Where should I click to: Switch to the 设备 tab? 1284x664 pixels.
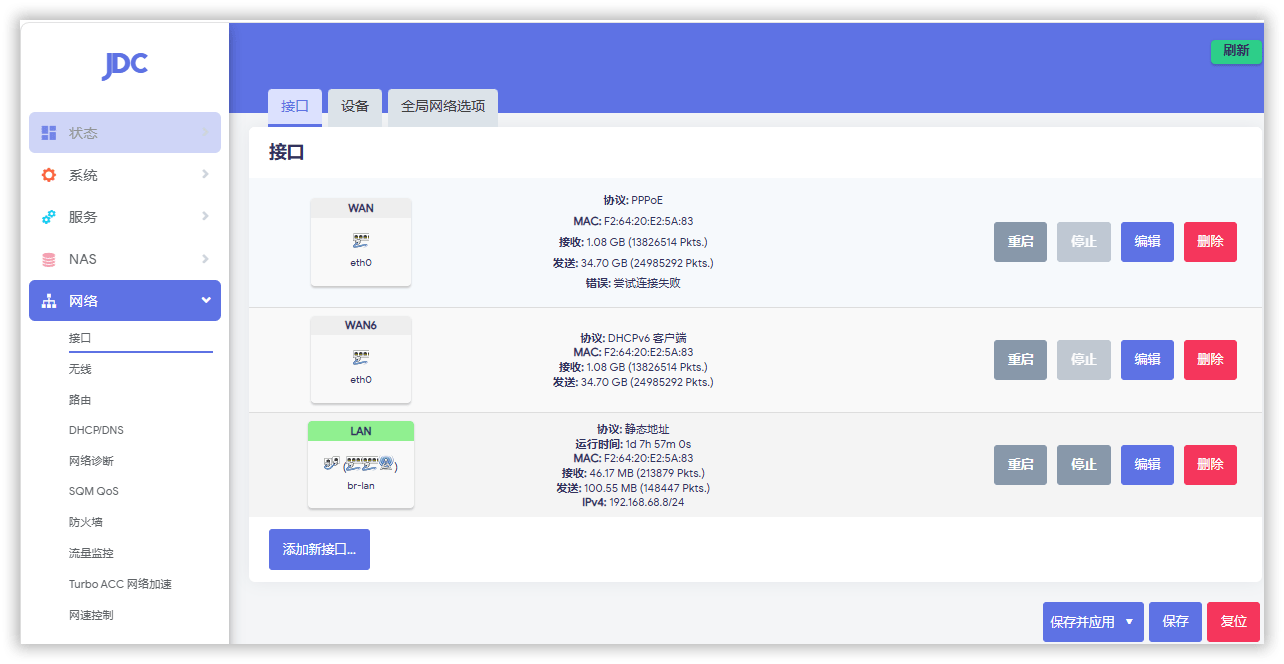pyautogui.click(x=355, y=106)
